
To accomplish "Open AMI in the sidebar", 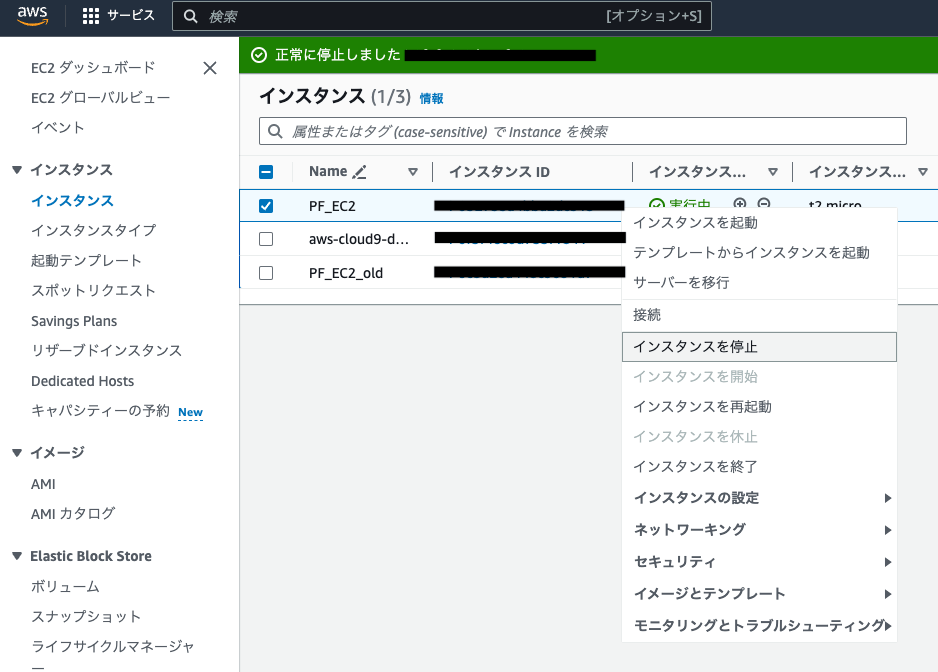I will 43,484.
